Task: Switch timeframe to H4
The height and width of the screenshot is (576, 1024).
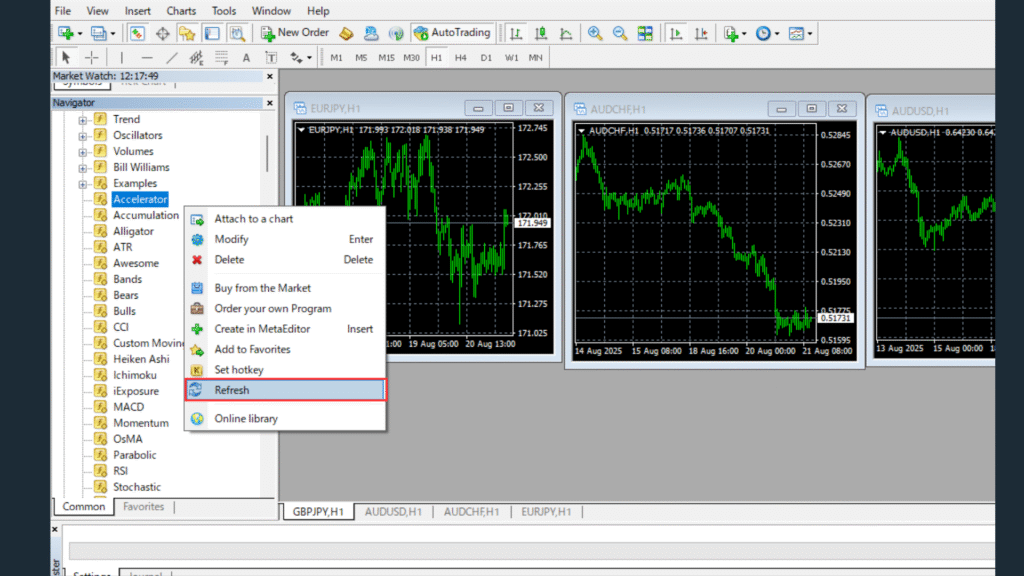Action: coord(460,57)
